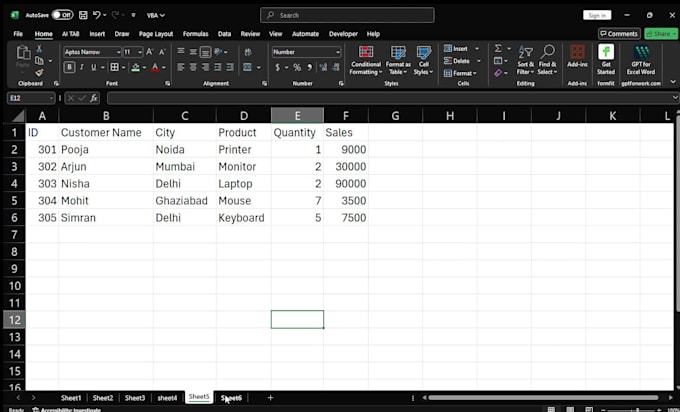Click the Center alignment icon
This screenshot has width=680, height=412.
pos(193,67)
